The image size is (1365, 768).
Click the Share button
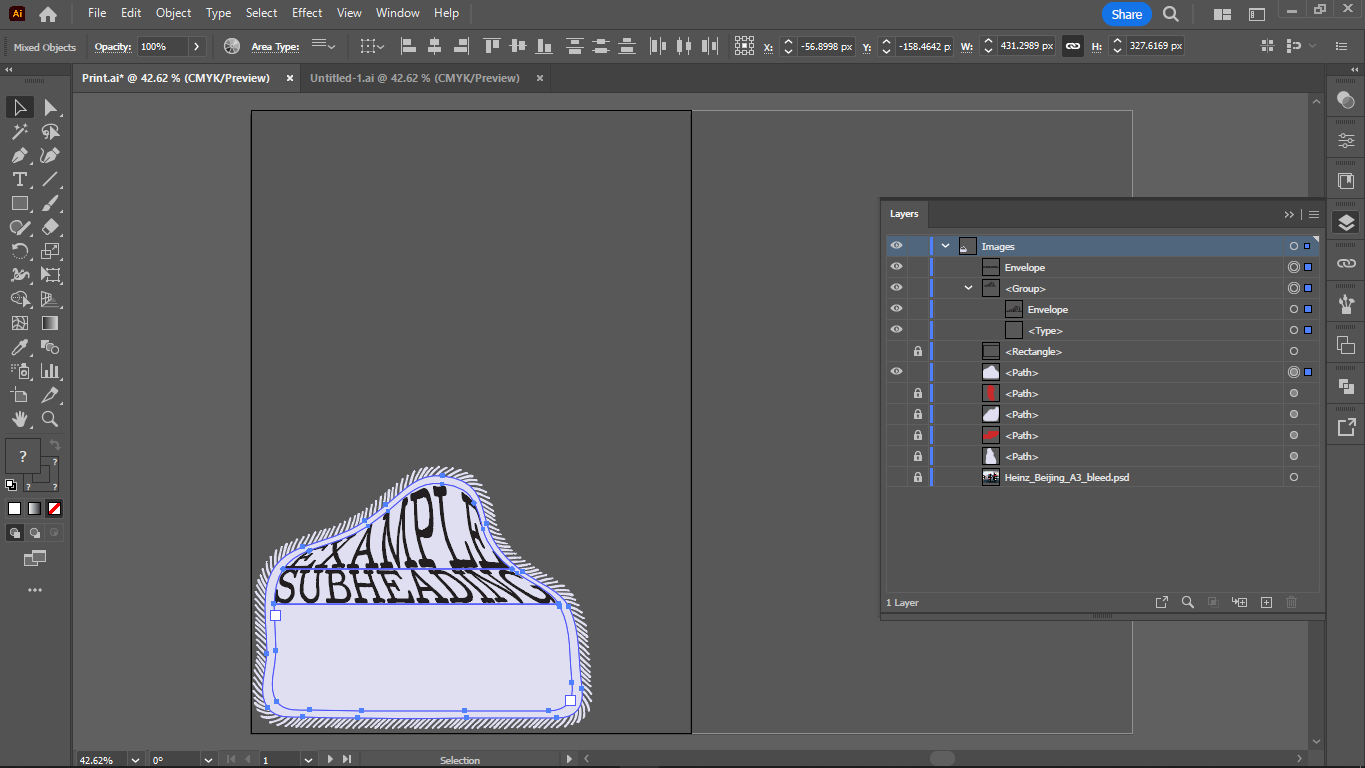coord(1126,14)
